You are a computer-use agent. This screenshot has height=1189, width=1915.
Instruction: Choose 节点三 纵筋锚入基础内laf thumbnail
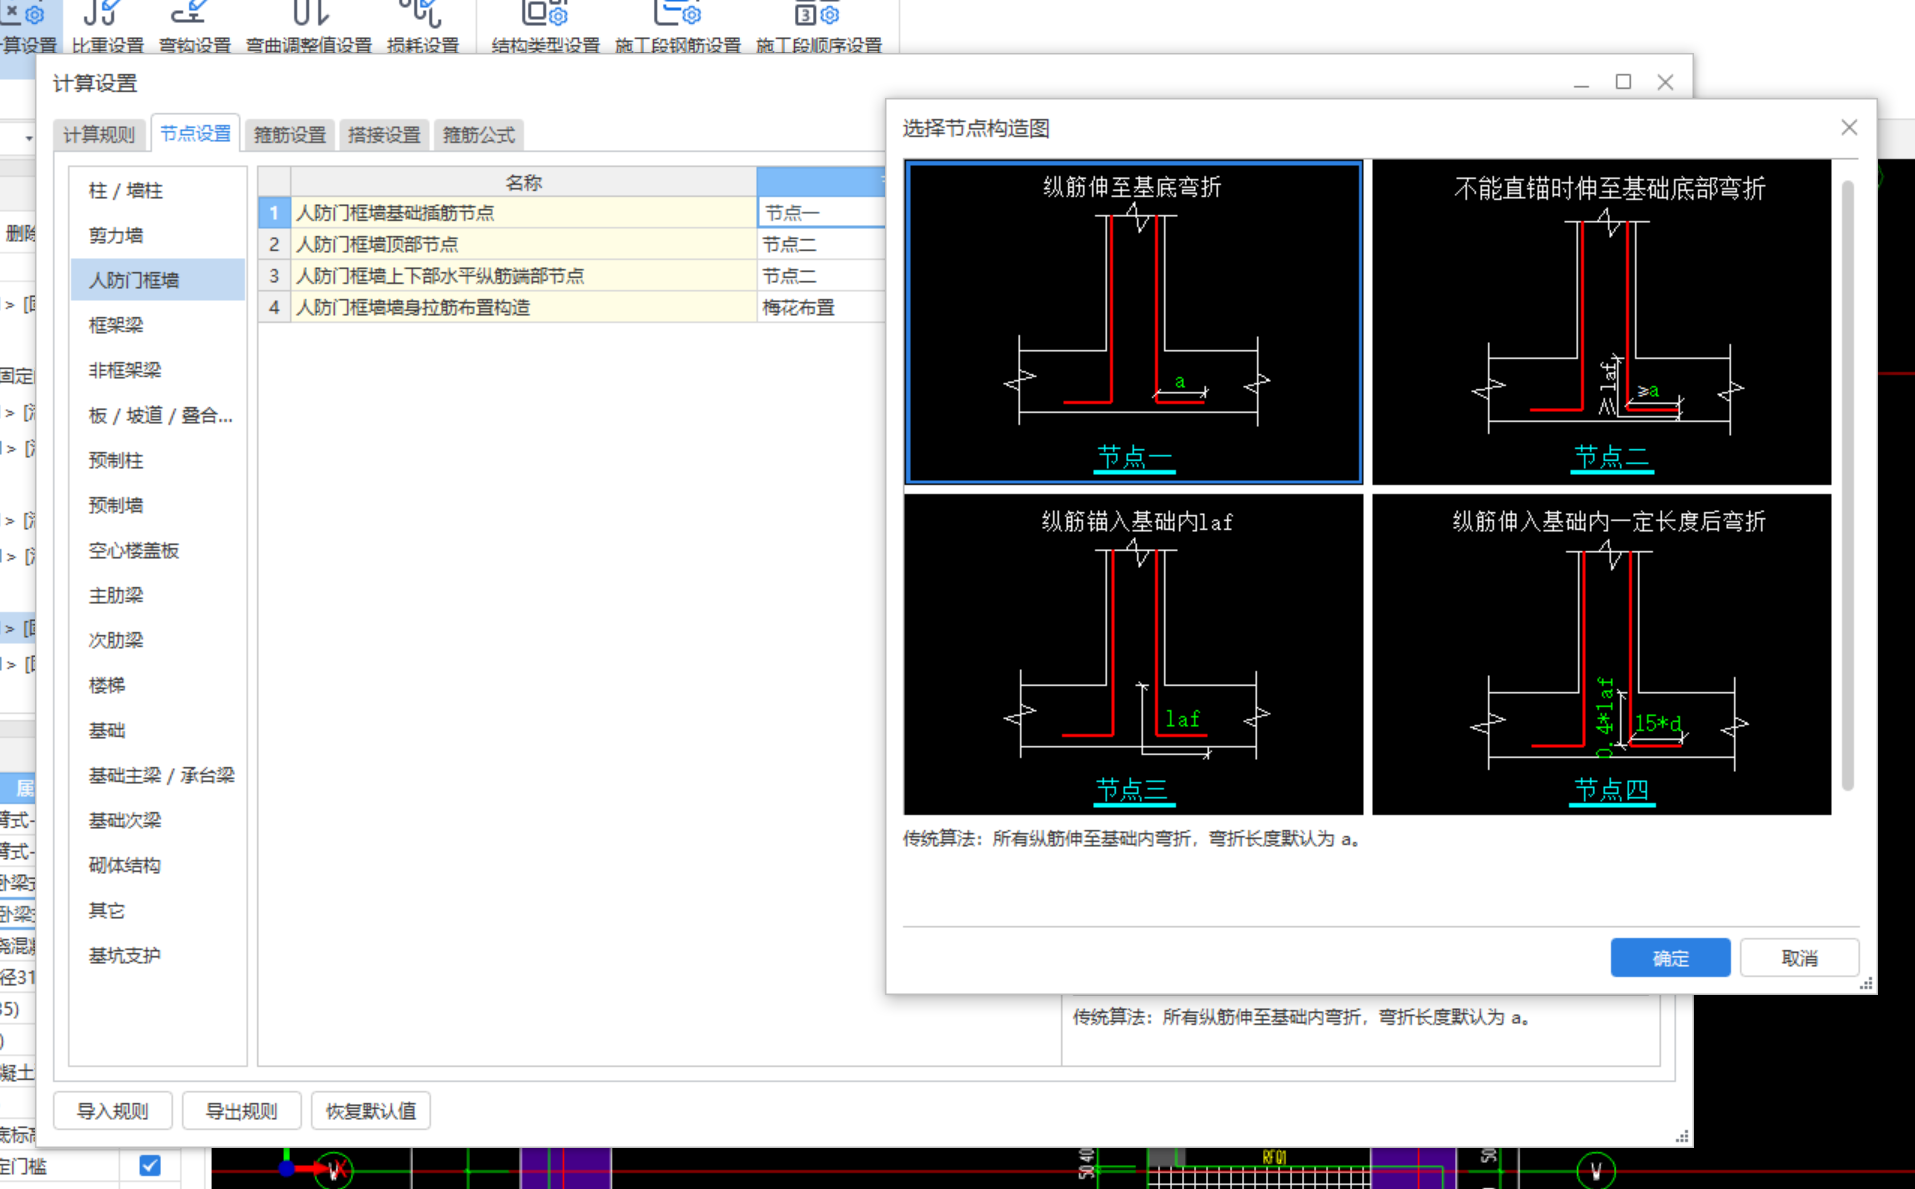(x=1133, y=654)
